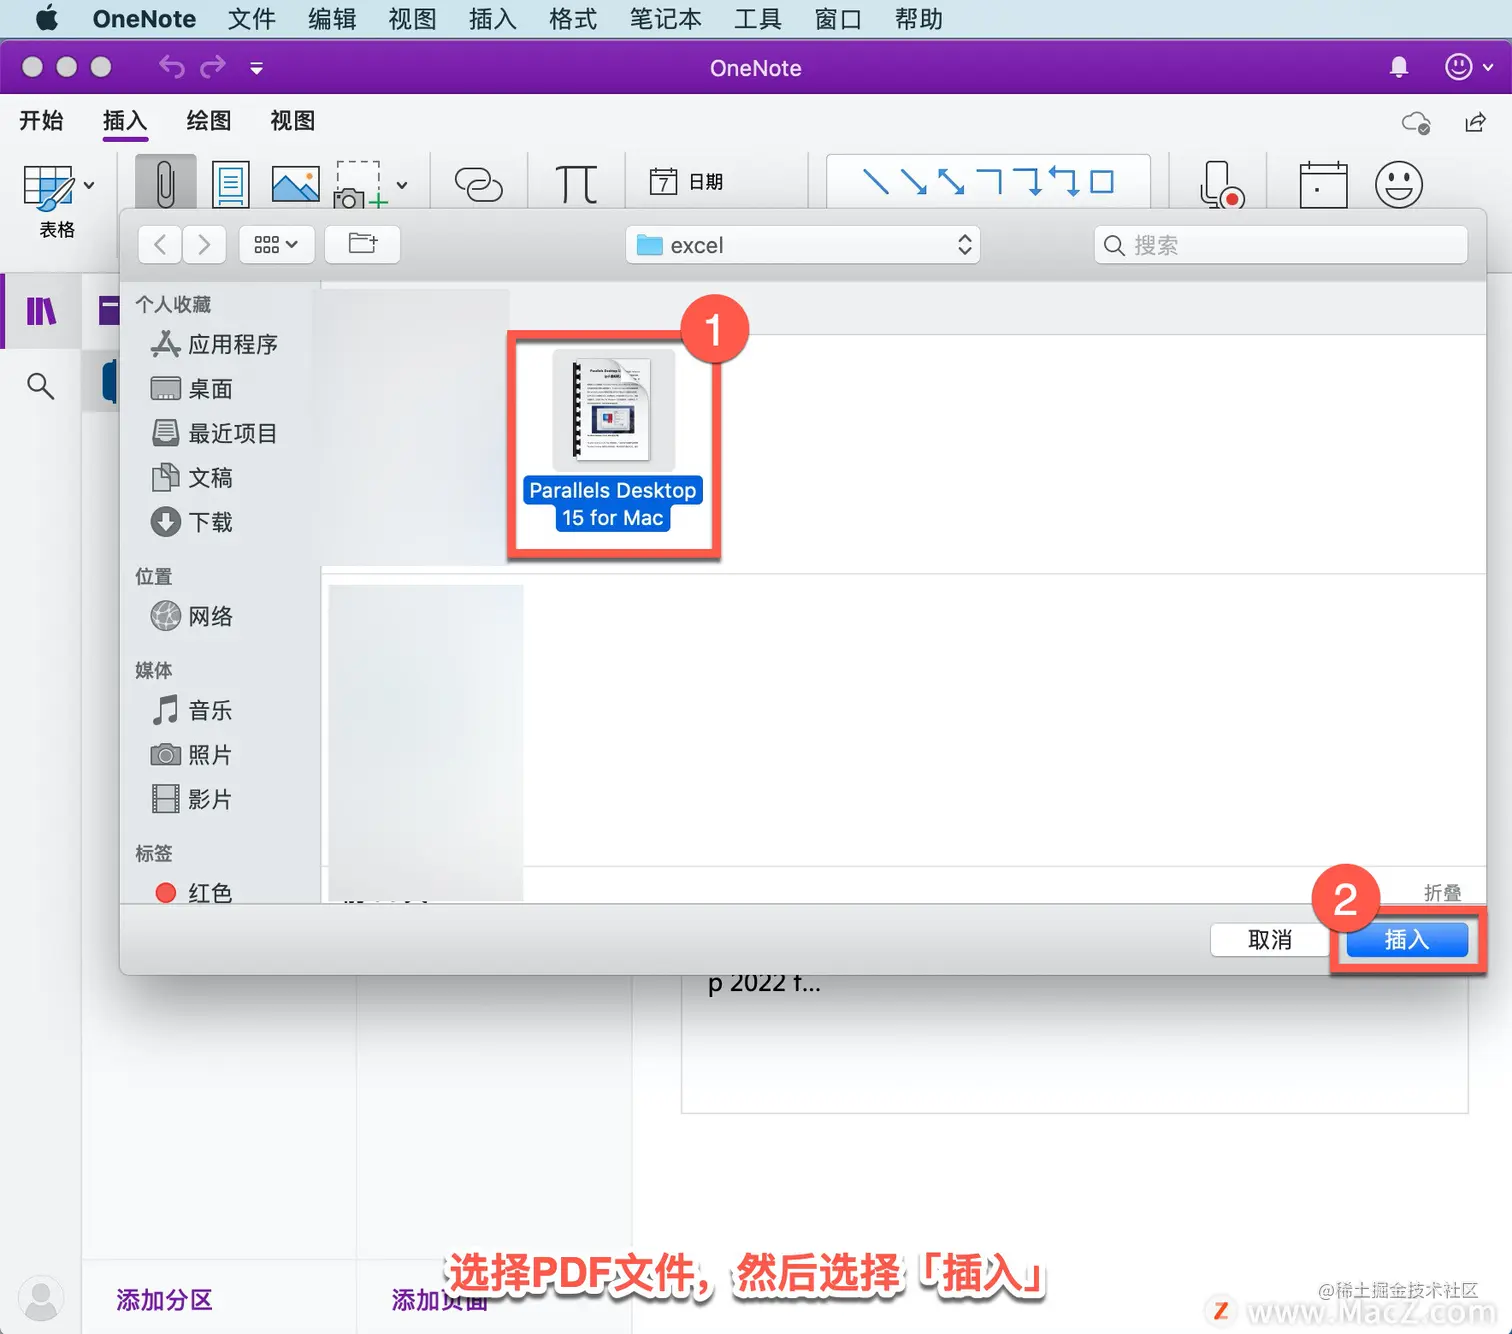Switch to the 视图 ribbon tab
The image size is (1512, 1334).
point(293,121)
